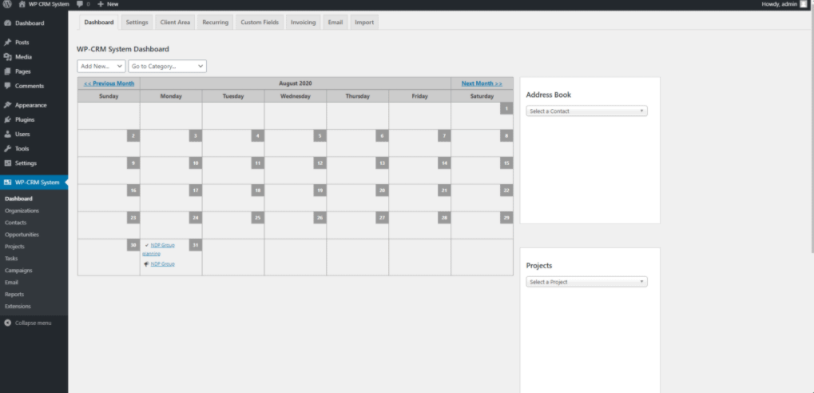Go to Next Month >>

click(x=482, y=83)
